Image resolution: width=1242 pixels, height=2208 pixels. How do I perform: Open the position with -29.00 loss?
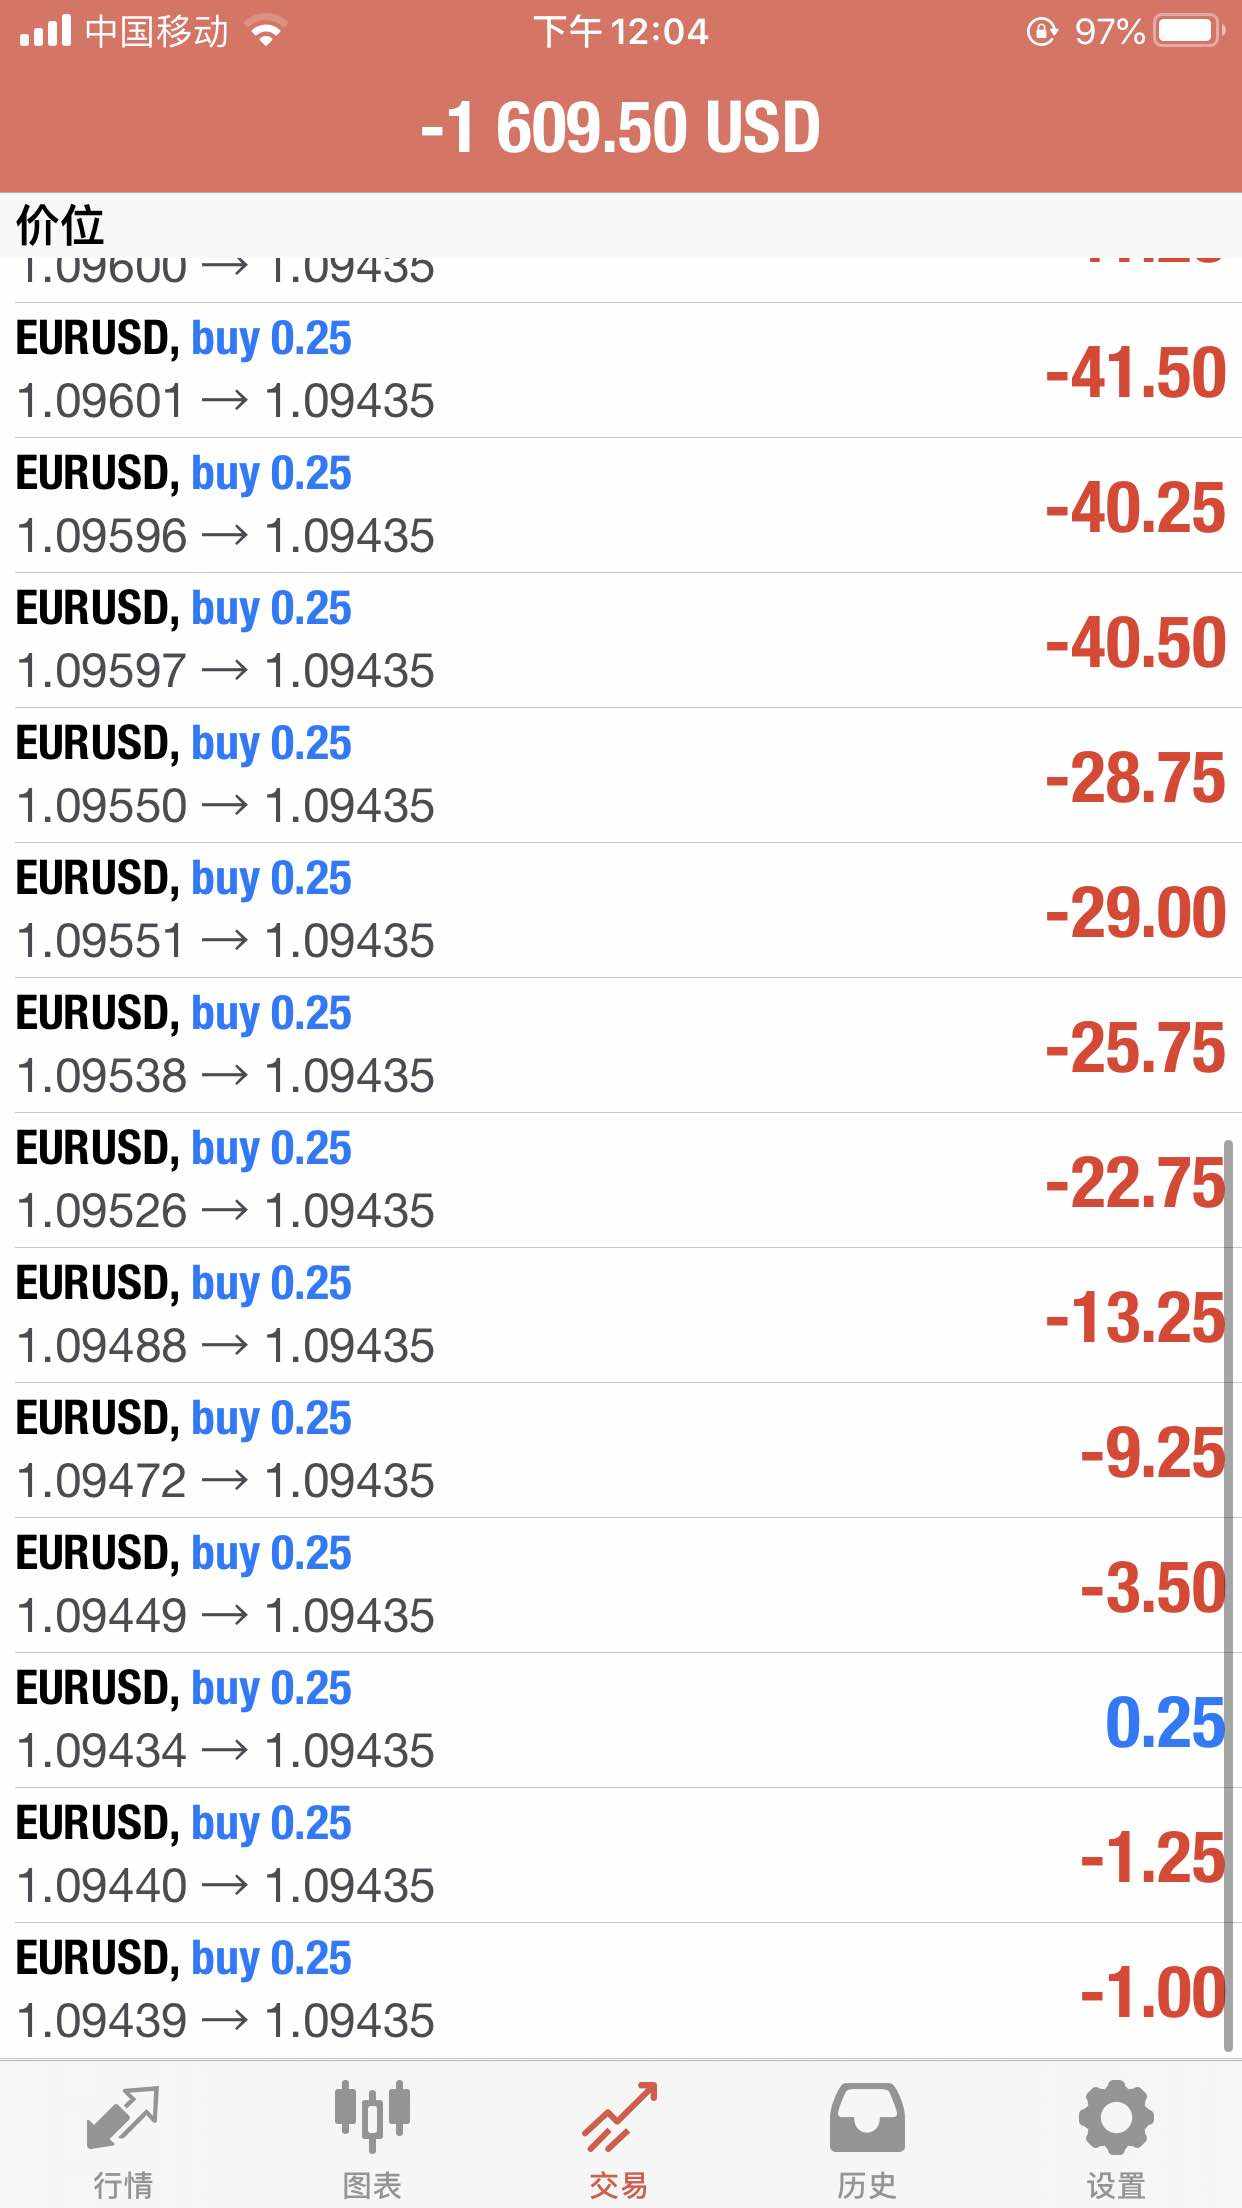pos(620,910)
